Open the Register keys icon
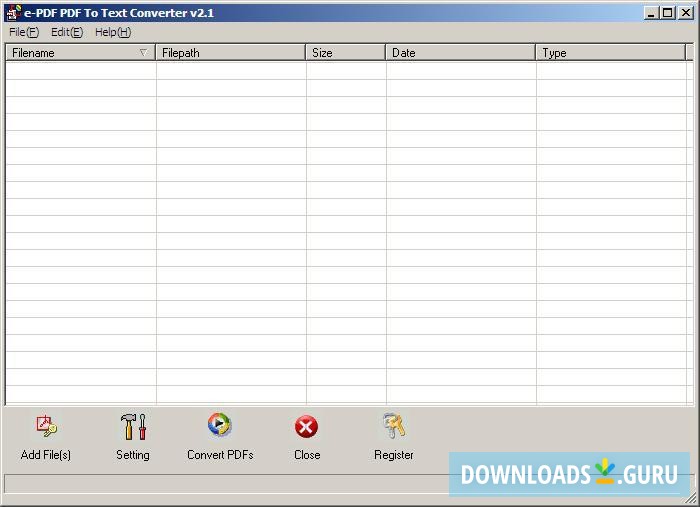700x507 pixels. click(394, 425)
